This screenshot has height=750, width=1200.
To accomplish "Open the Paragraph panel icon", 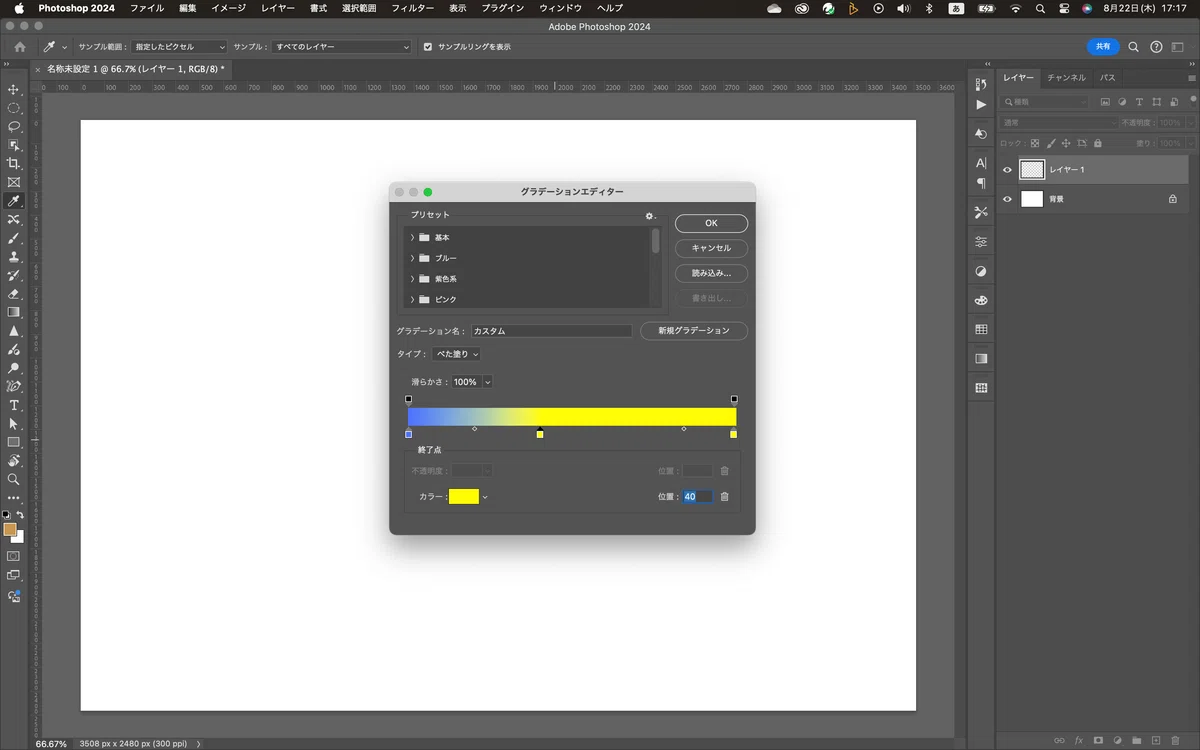I will [x=981, y=183].
